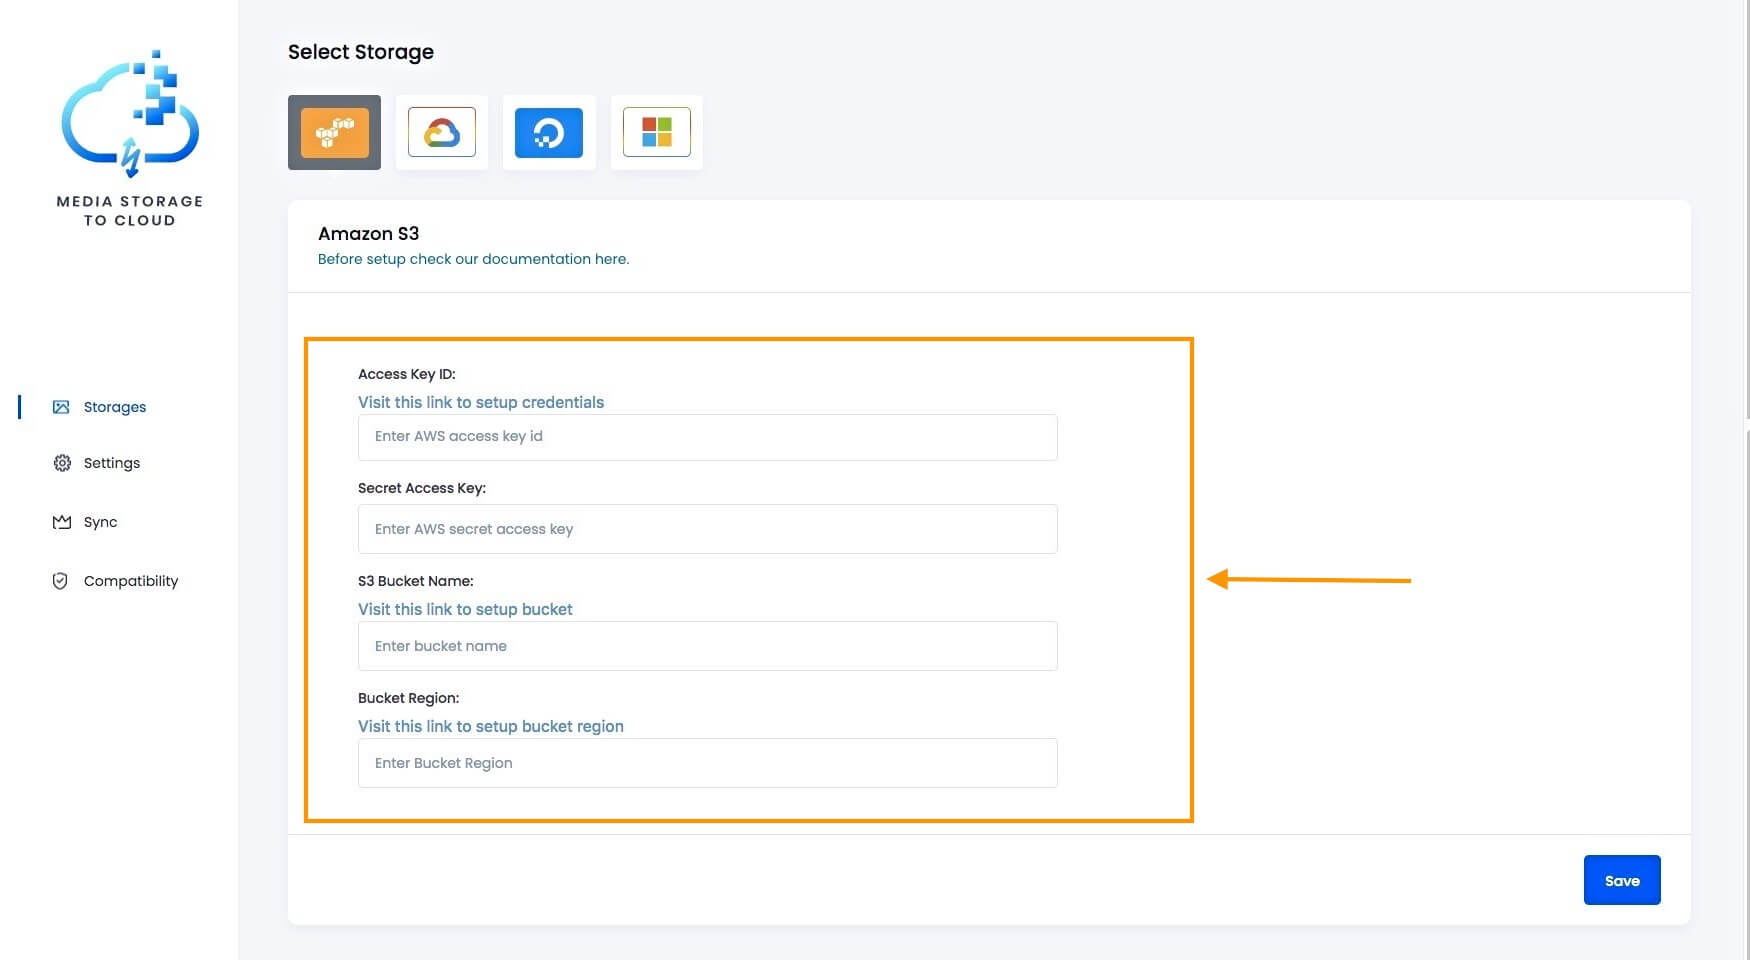
Task: Select the Google Cloud Storage icon
Action: click(x=441, y=131)
